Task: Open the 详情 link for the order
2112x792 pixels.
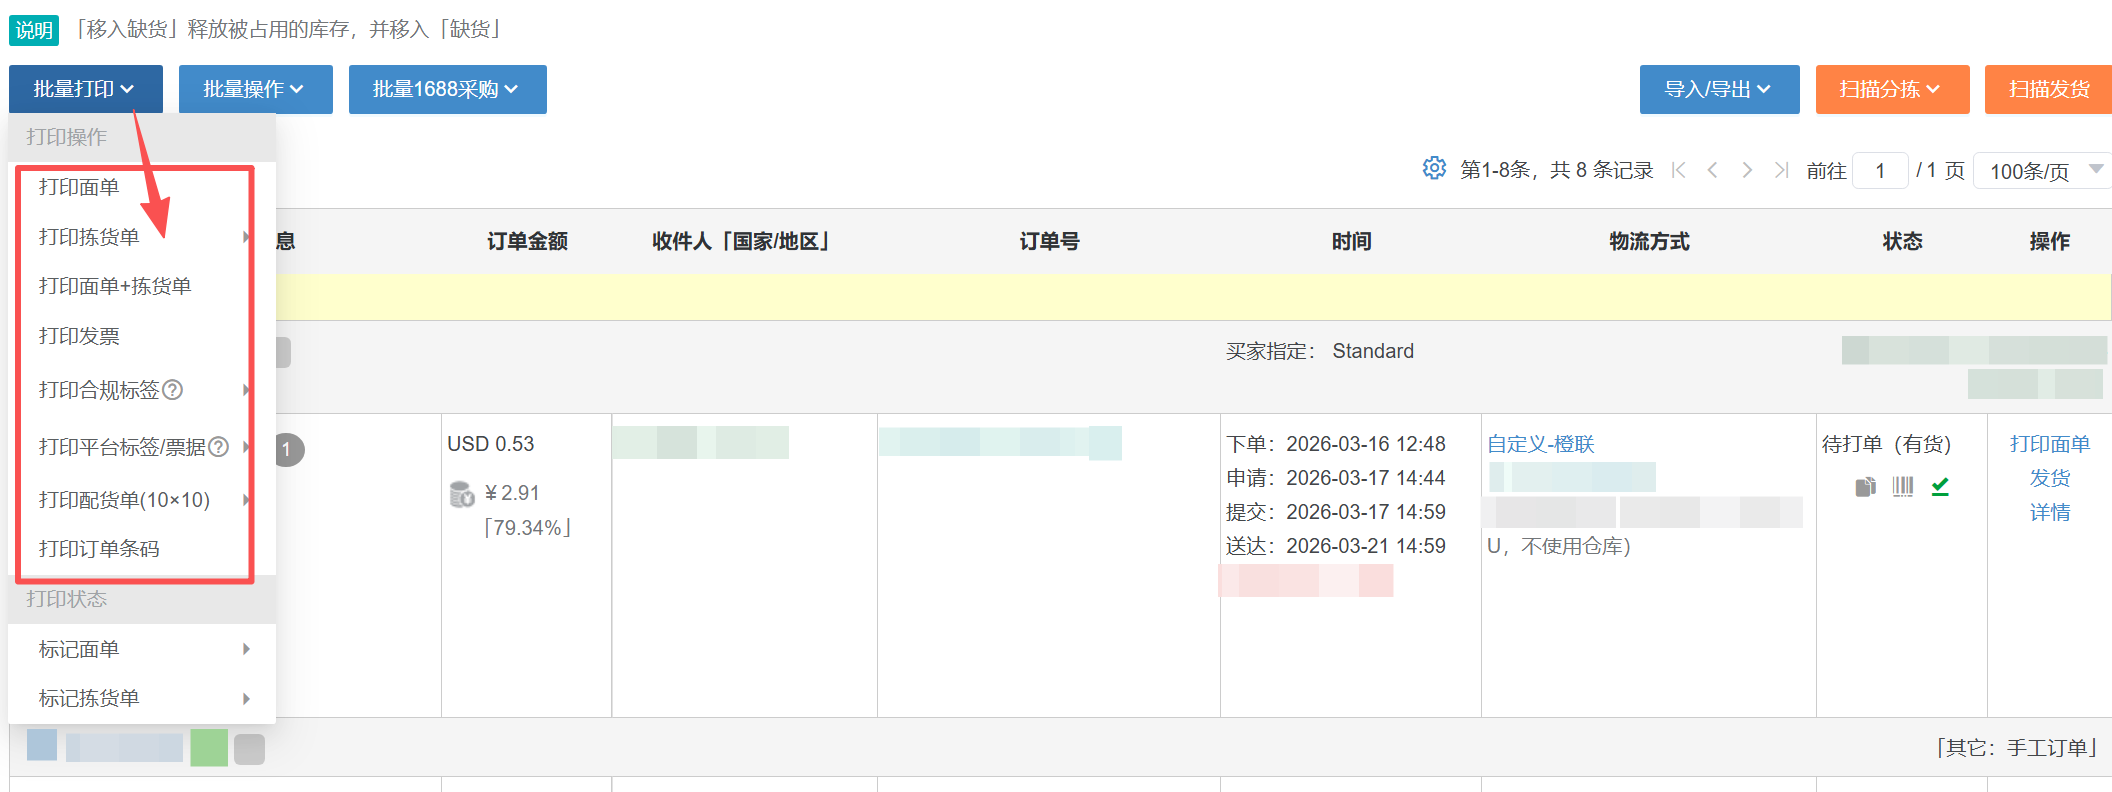Action: coord(2050,512)
